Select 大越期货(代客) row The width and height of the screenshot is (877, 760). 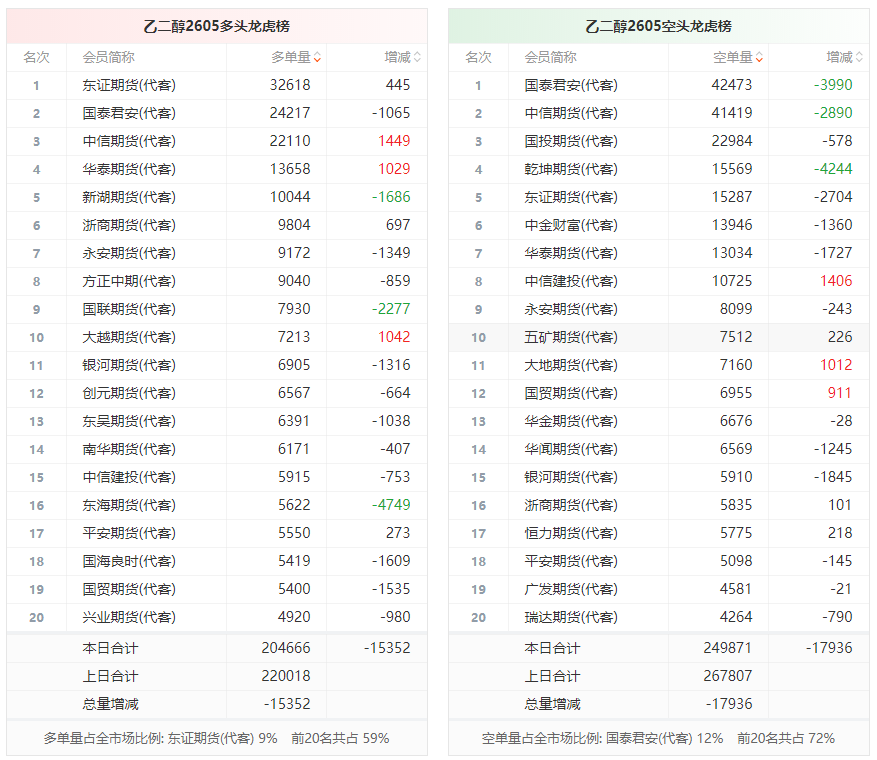point(217,337)
